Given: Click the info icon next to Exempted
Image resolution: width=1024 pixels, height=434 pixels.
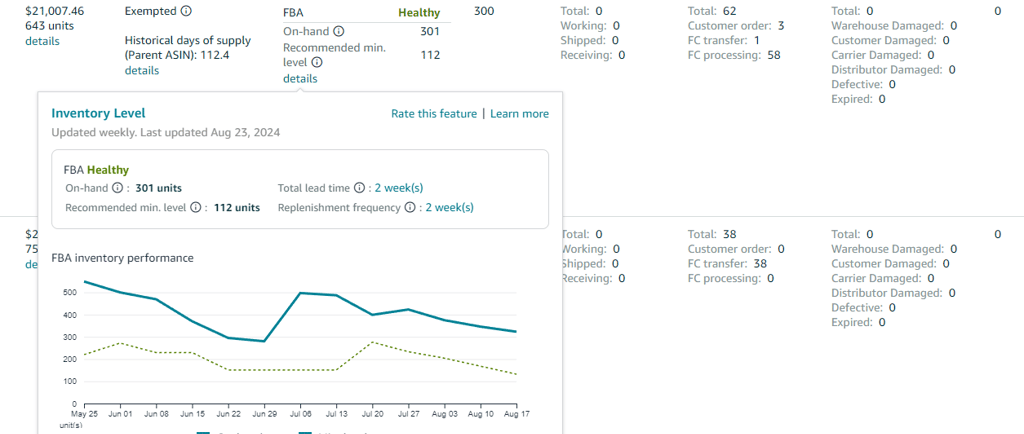Looking at the screenshot, I should tap(186, 11).
